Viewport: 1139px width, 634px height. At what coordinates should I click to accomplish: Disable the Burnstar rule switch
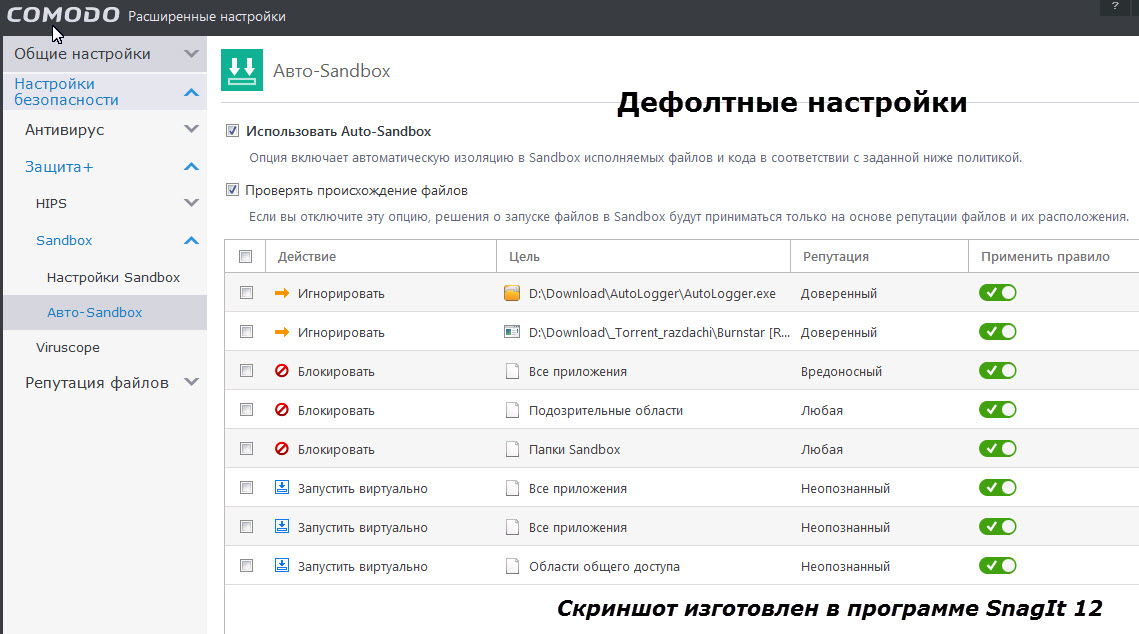pyautogui.click(x=997, y=332)
